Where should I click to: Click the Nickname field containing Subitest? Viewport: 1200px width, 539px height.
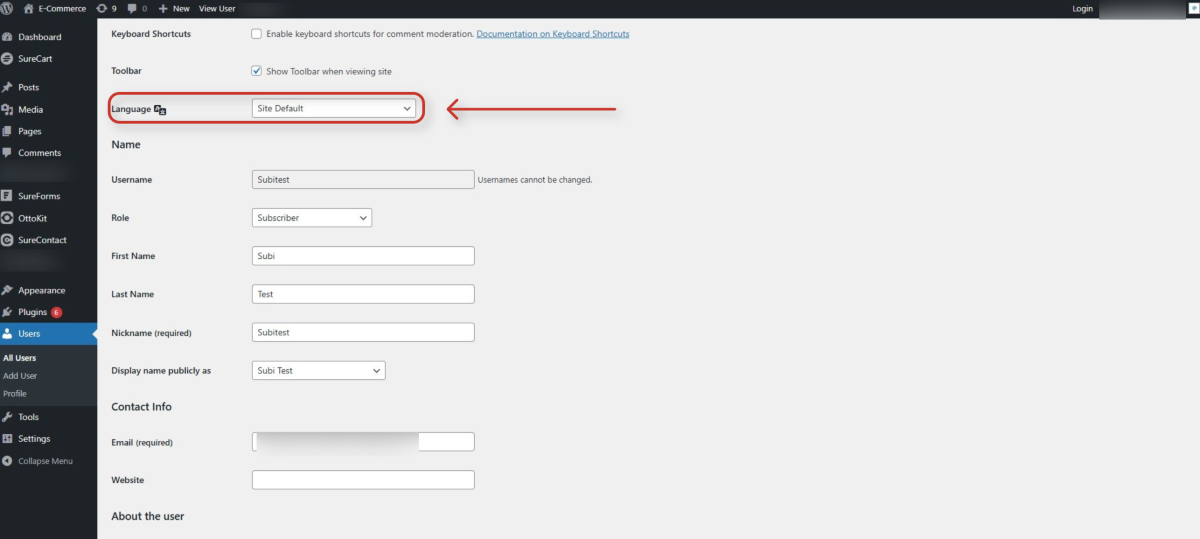[x=363, y=332]
